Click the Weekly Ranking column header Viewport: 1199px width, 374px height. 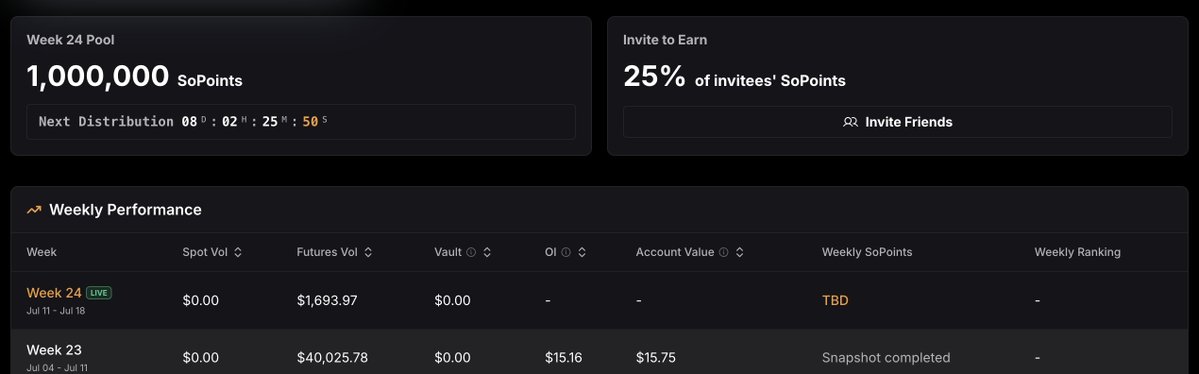pyautogui.click(x=1077, y=252)
